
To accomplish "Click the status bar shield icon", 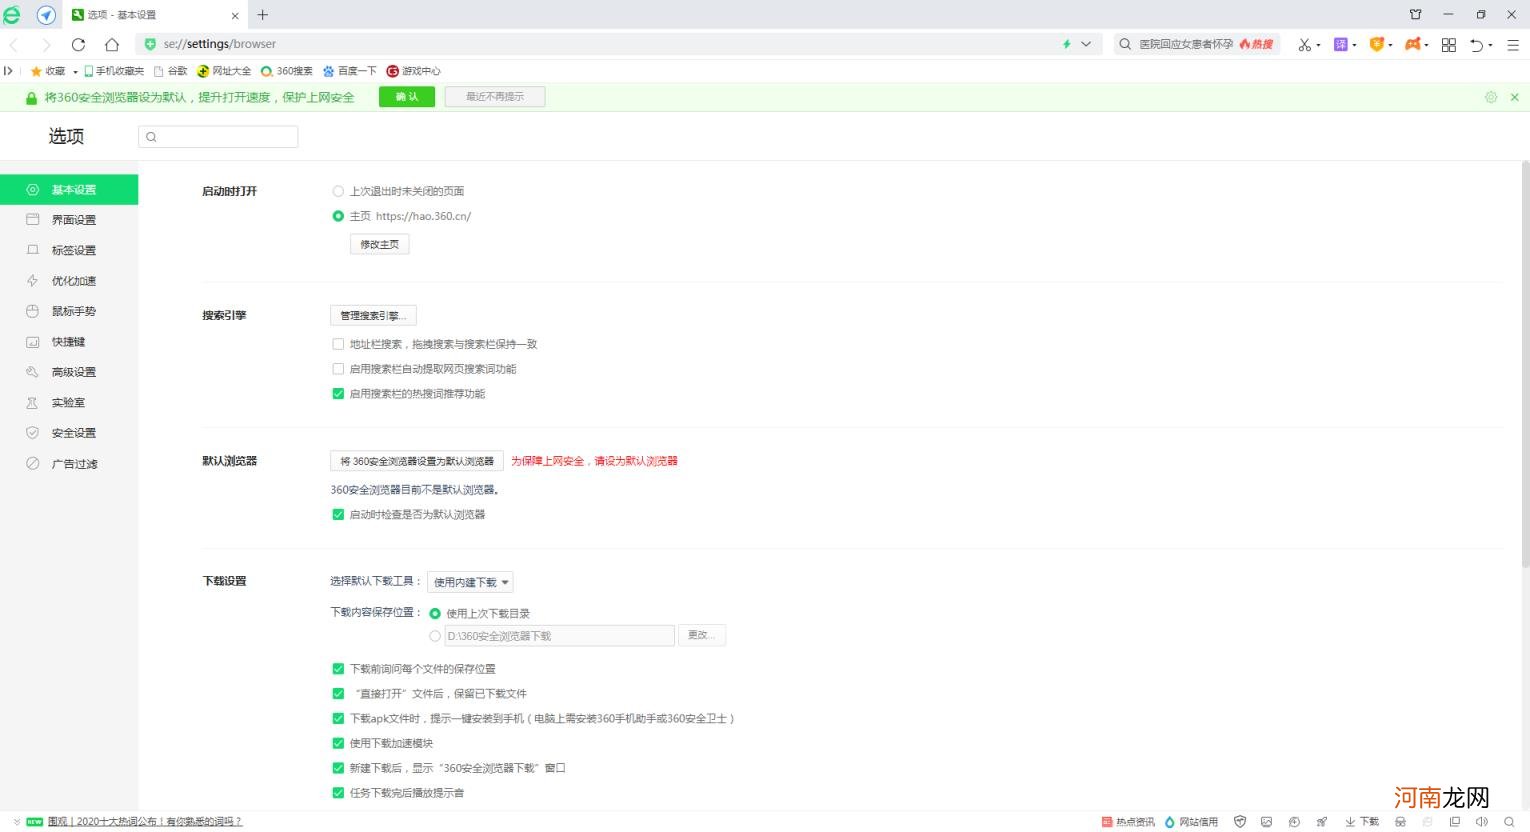I will (x=1240, y=821).
